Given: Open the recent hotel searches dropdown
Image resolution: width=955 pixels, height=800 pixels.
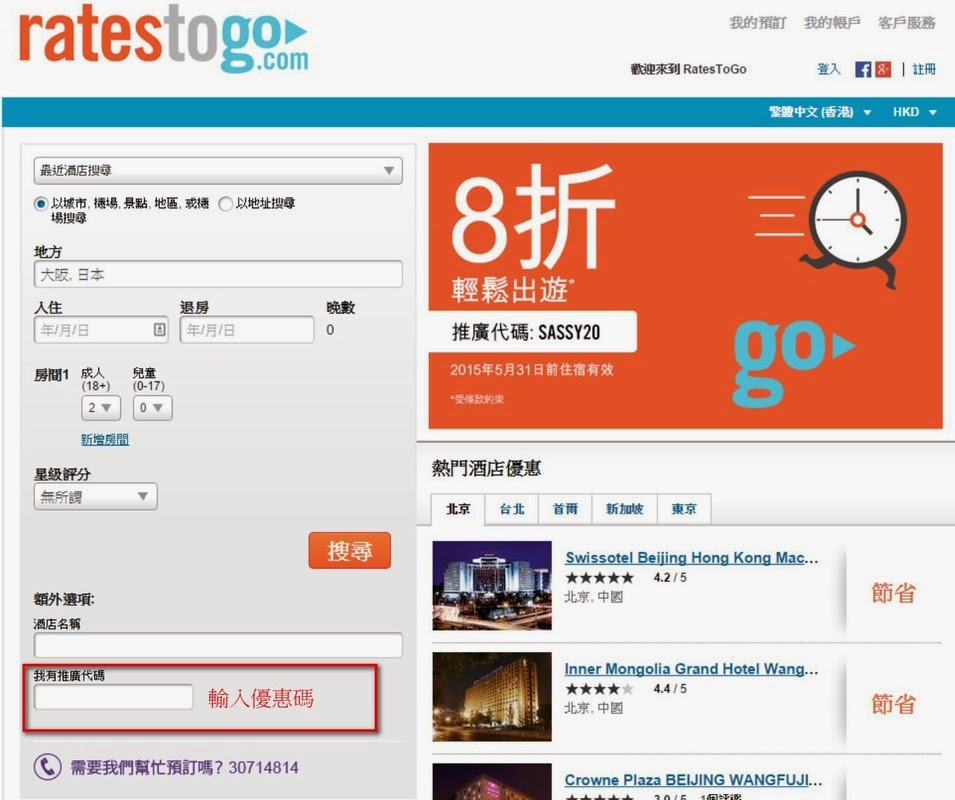Looking at the screenshot, I should coord(218,171).
